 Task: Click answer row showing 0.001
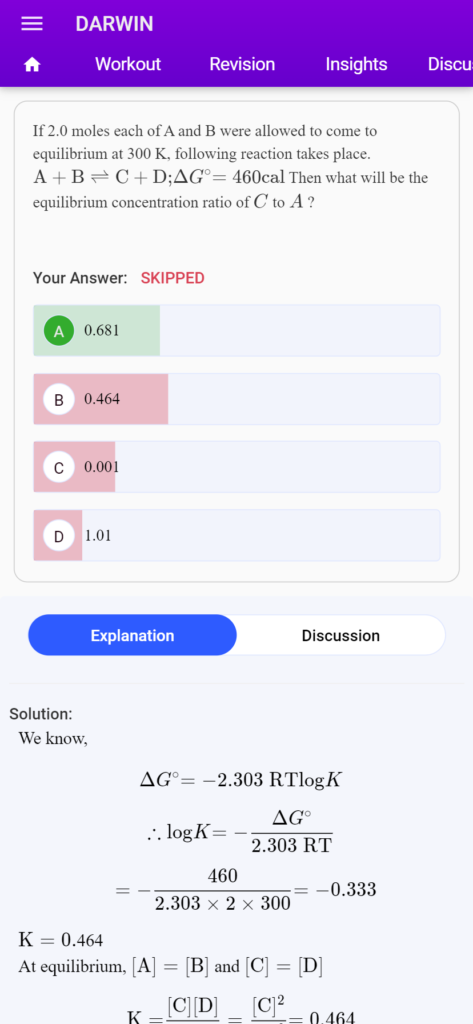[236, 467]
